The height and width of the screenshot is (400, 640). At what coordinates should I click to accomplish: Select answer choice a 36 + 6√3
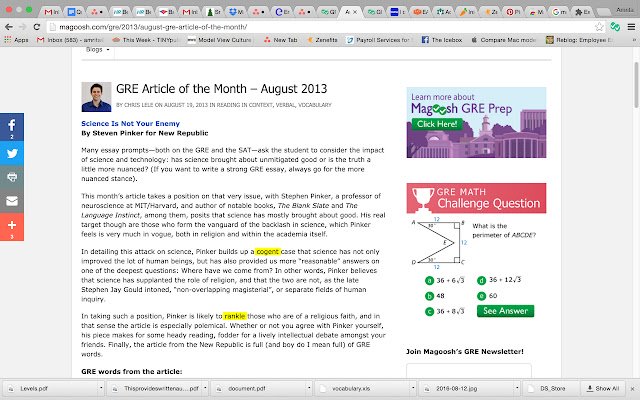[x=444, y=280]
